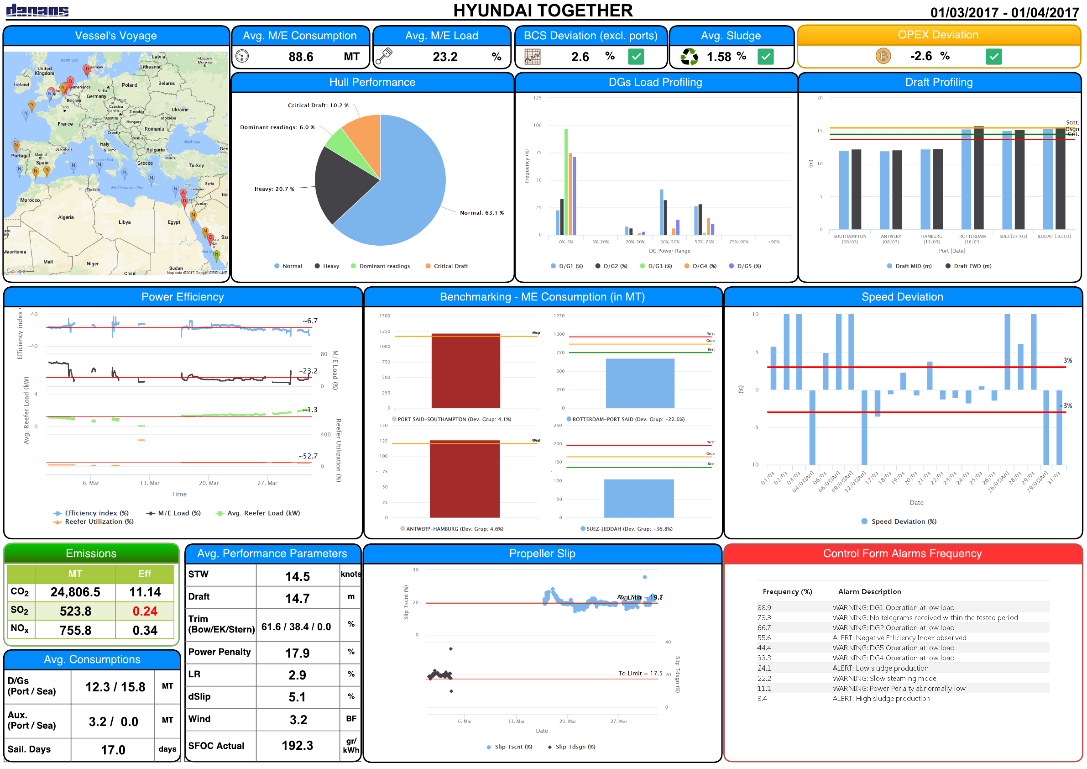Toggle the Normal series in Hull Performance legend
Image resolution: width=1087 pixels, height=769 pixels.
point(288,266)
